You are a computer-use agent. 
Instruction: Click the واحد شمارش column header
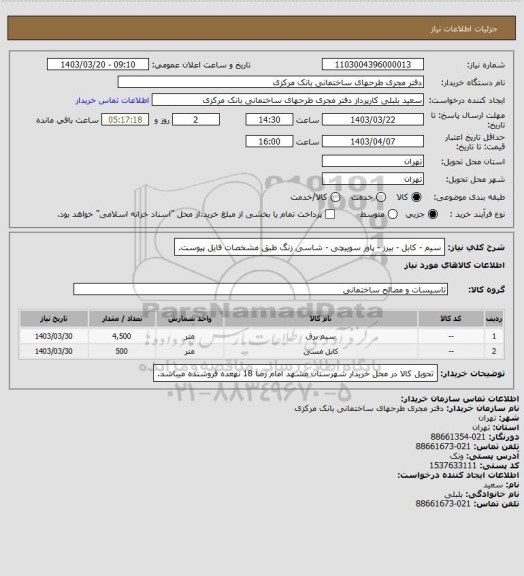pos(189,318)
